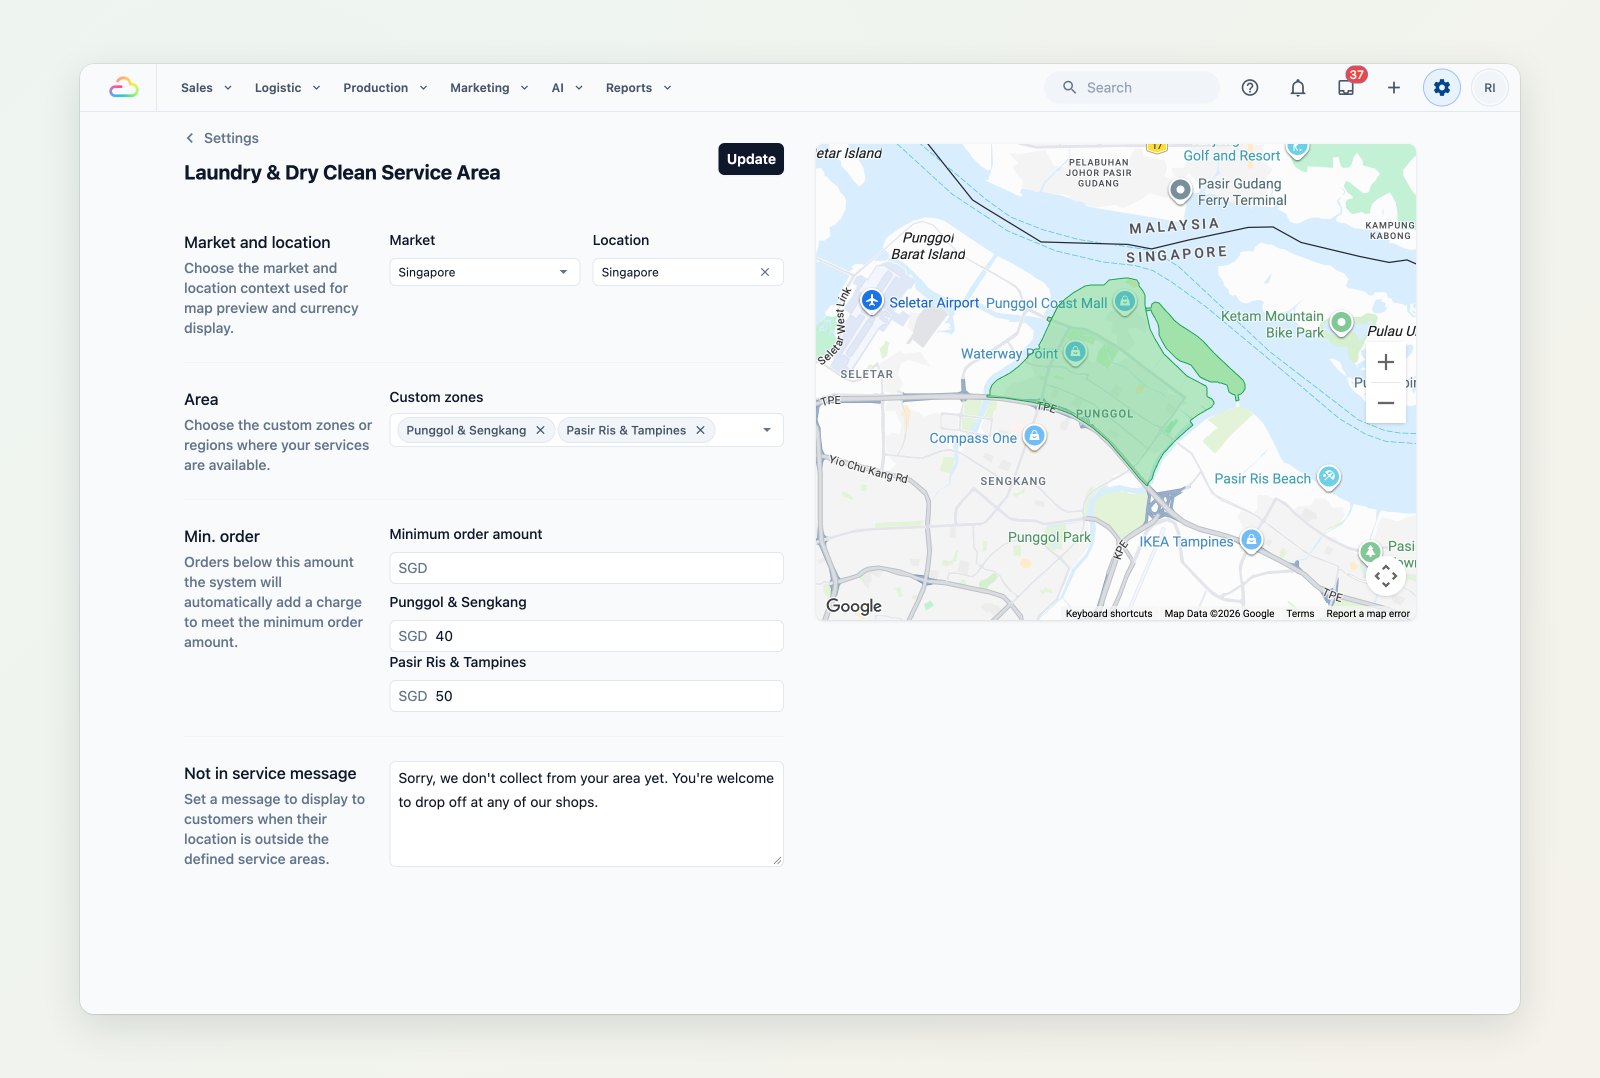Click the Punggol Coast Mall marker

(1125, 300)
